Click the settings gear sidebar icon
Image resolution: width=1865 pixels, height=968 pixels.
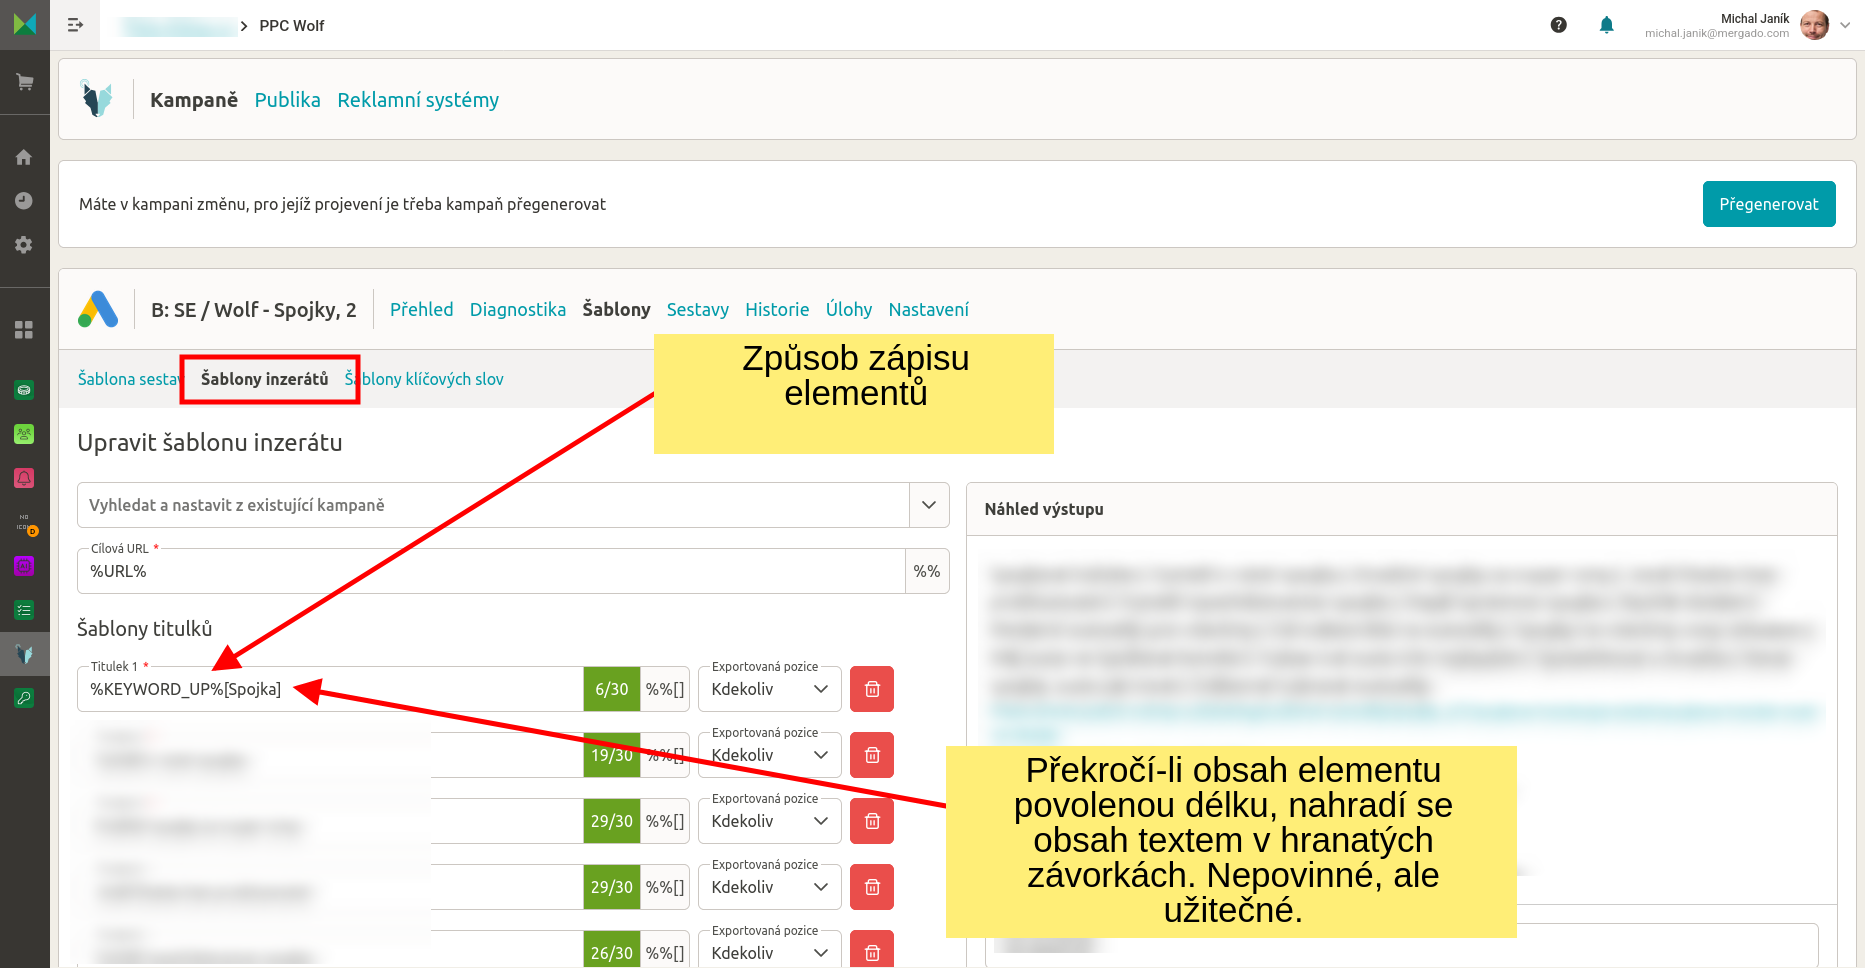point(24,245)
